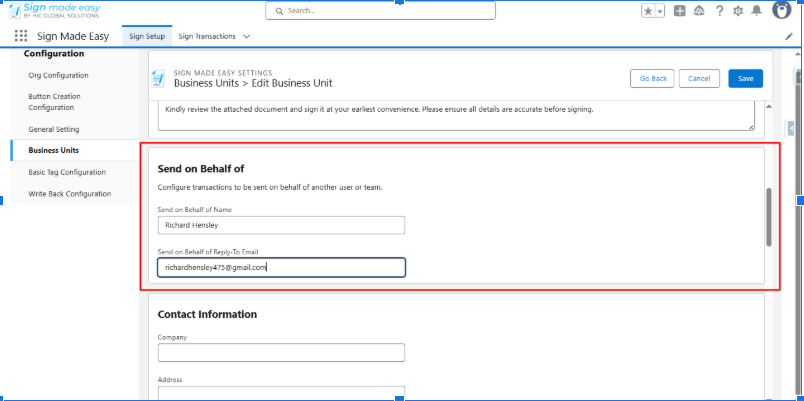804x401 pixels.
Task: Click the Send on Behalf of Reply-To Email field
Action: (x=282, y=267)
